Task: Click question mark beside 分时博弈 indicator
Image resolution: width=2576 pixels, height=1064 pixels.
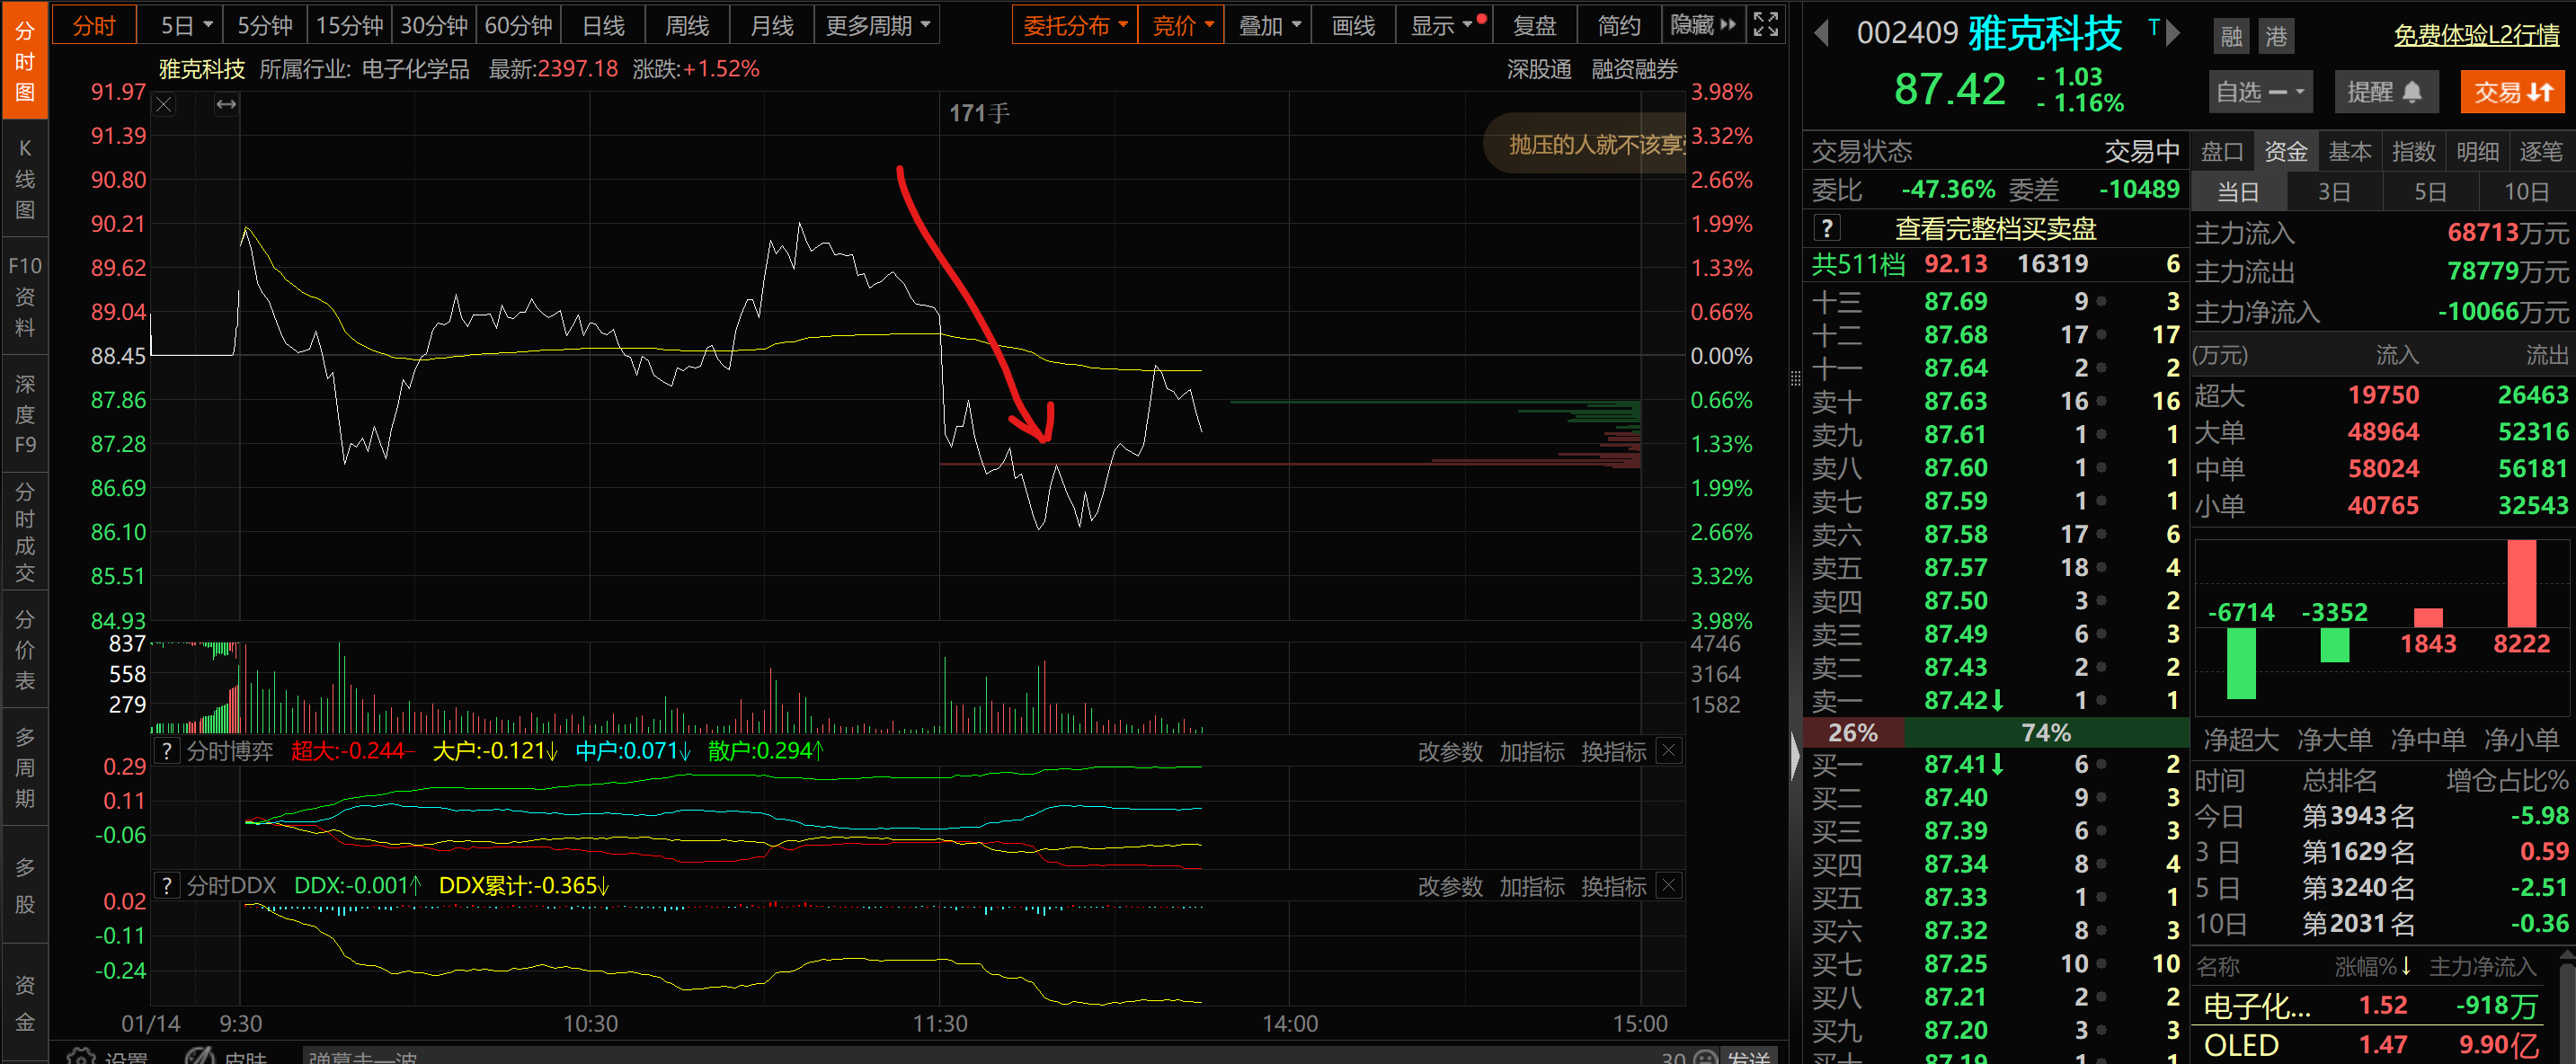Action: [x=167, y=751]
